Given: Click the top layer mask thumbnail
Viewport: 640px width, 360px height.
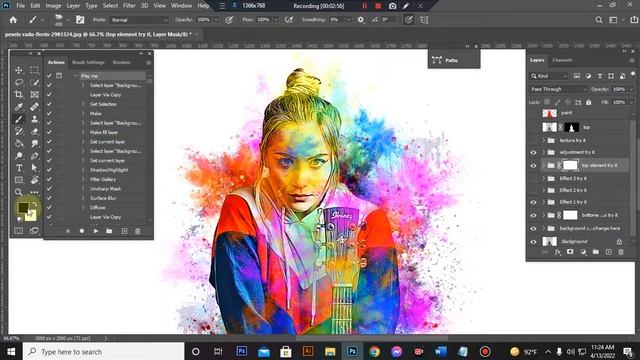Looking at the screenshot, I should click(x=571, y=127).
